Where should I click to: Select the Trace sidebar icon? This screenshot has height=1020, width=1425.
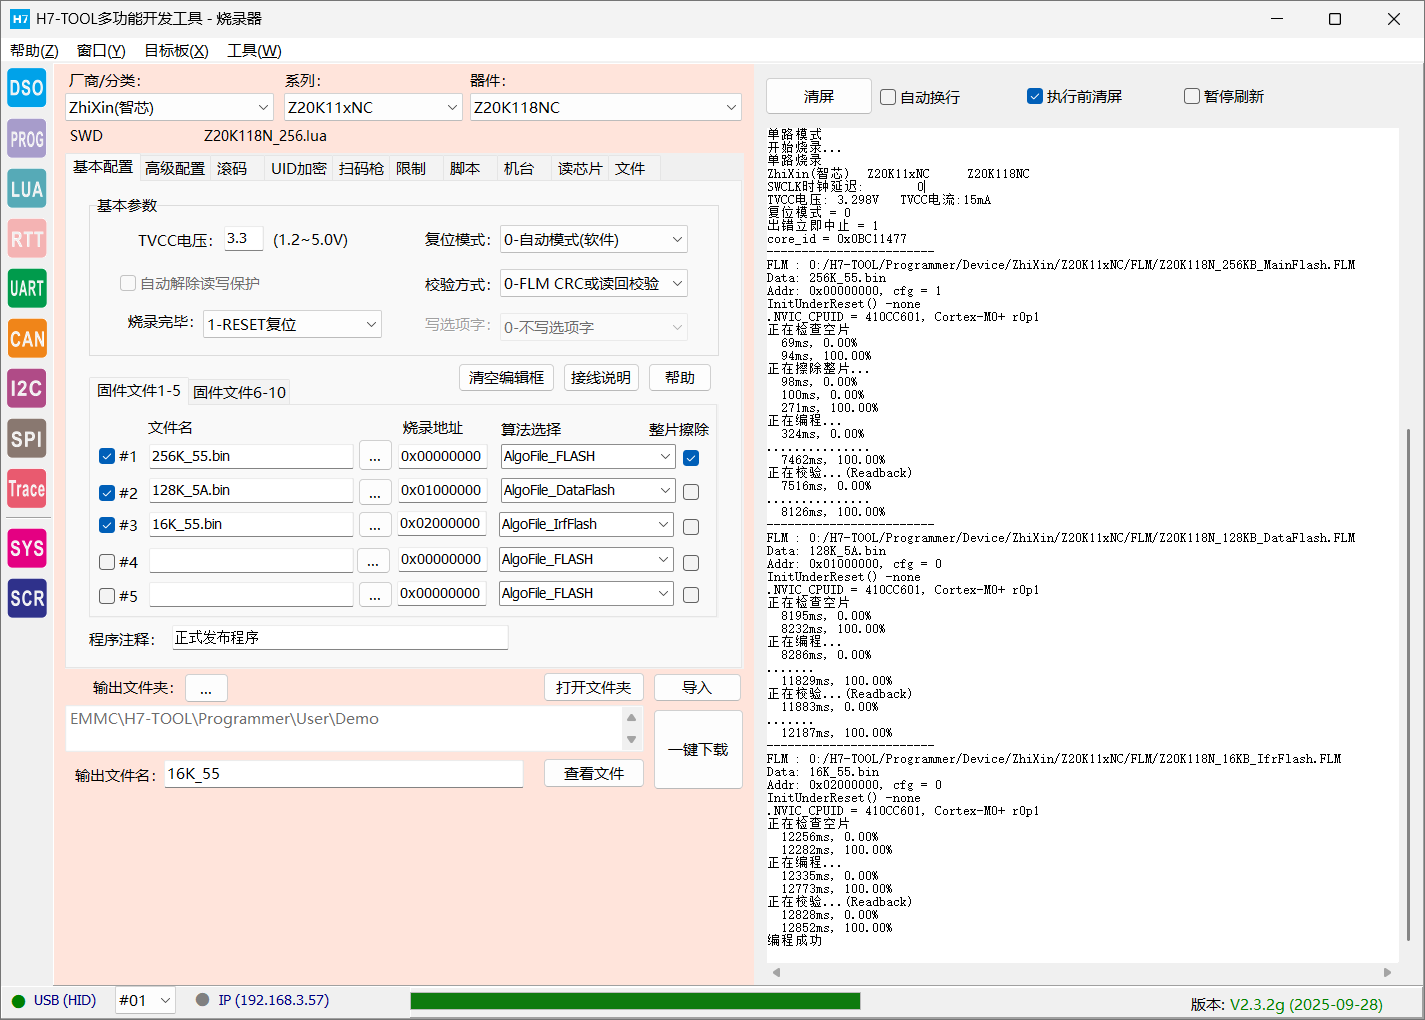pos(27,489)
